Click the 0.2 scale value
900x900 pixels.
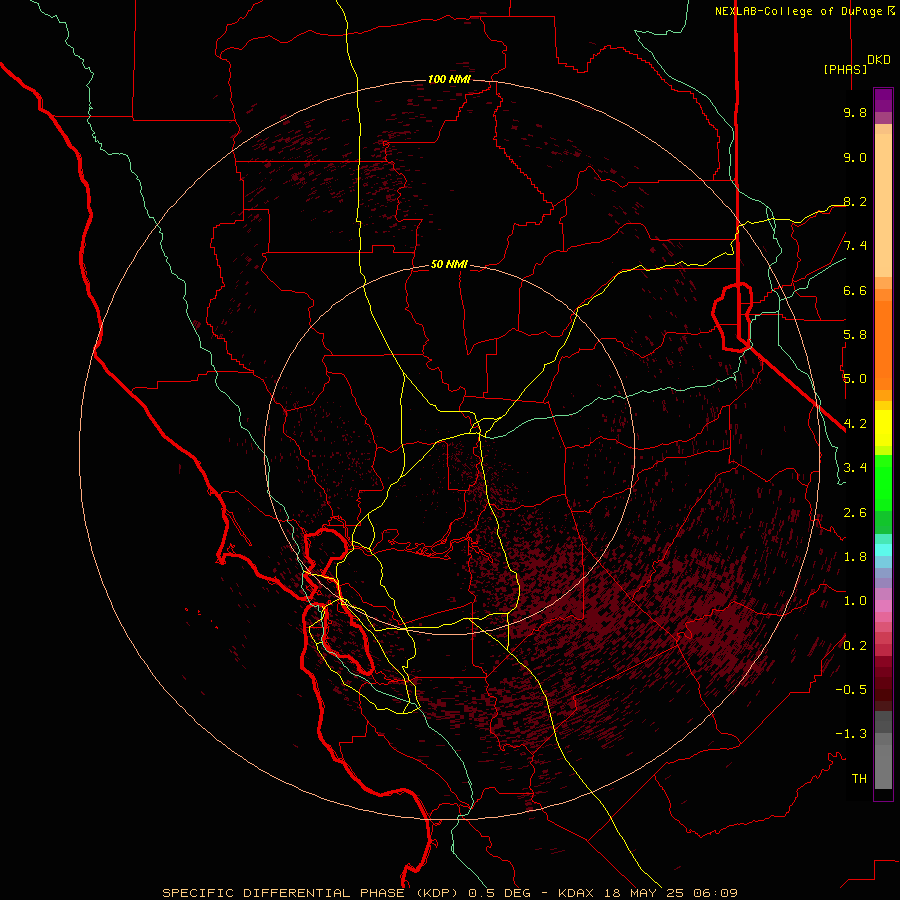[x=855, y=646]
